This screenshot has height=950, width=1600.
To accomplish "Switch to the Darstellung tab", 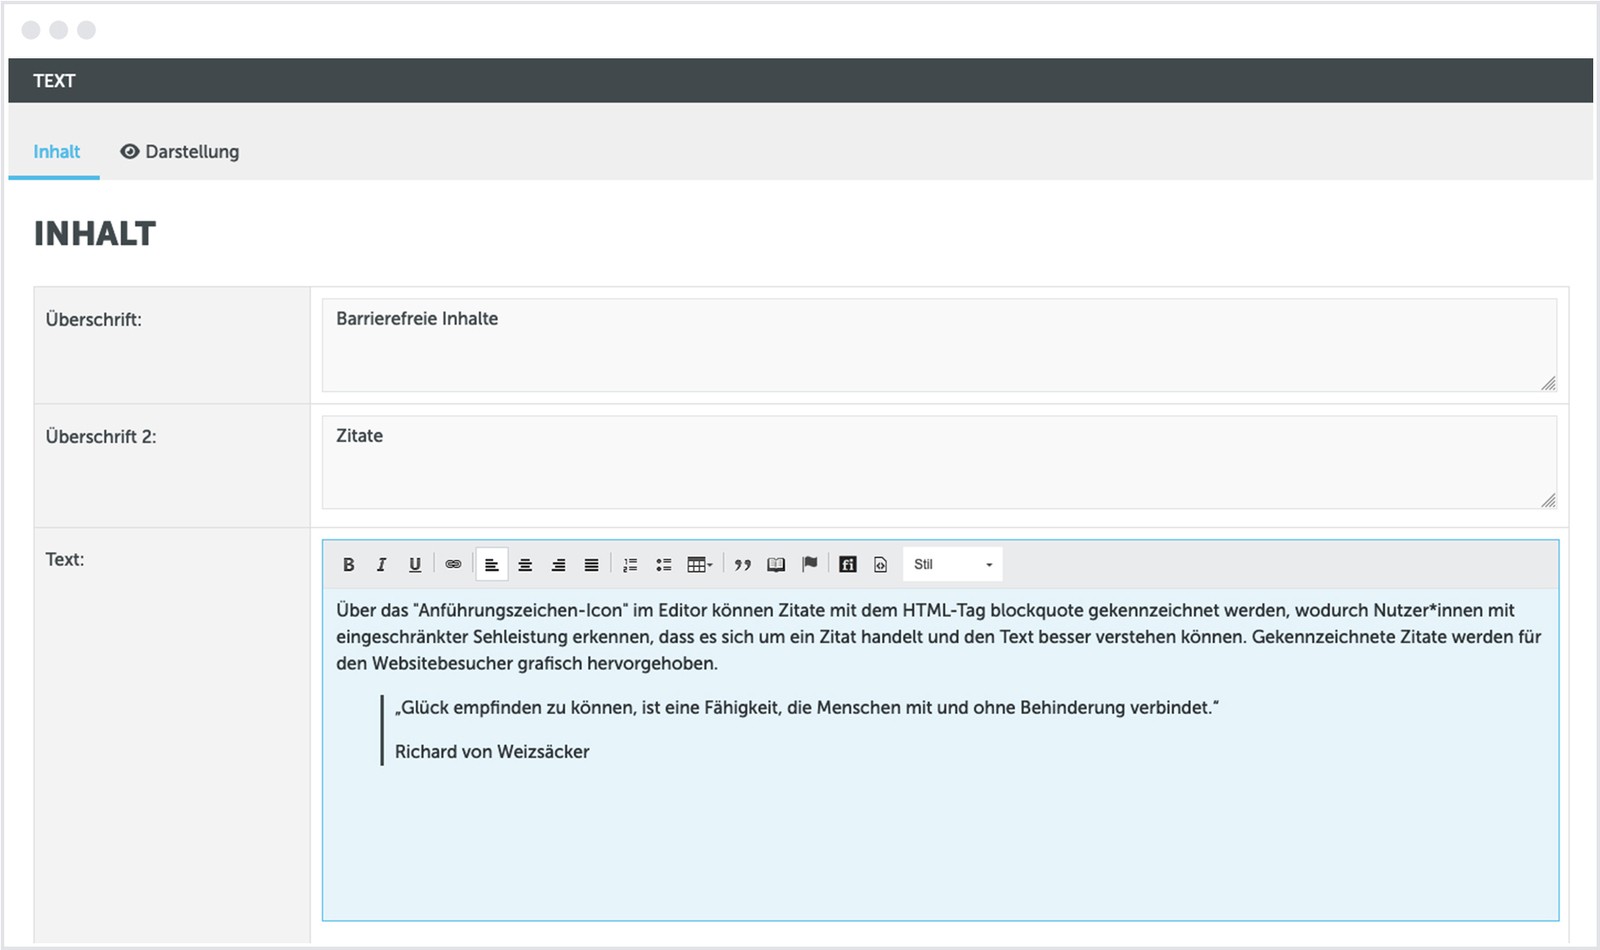I will coord(180,152).
